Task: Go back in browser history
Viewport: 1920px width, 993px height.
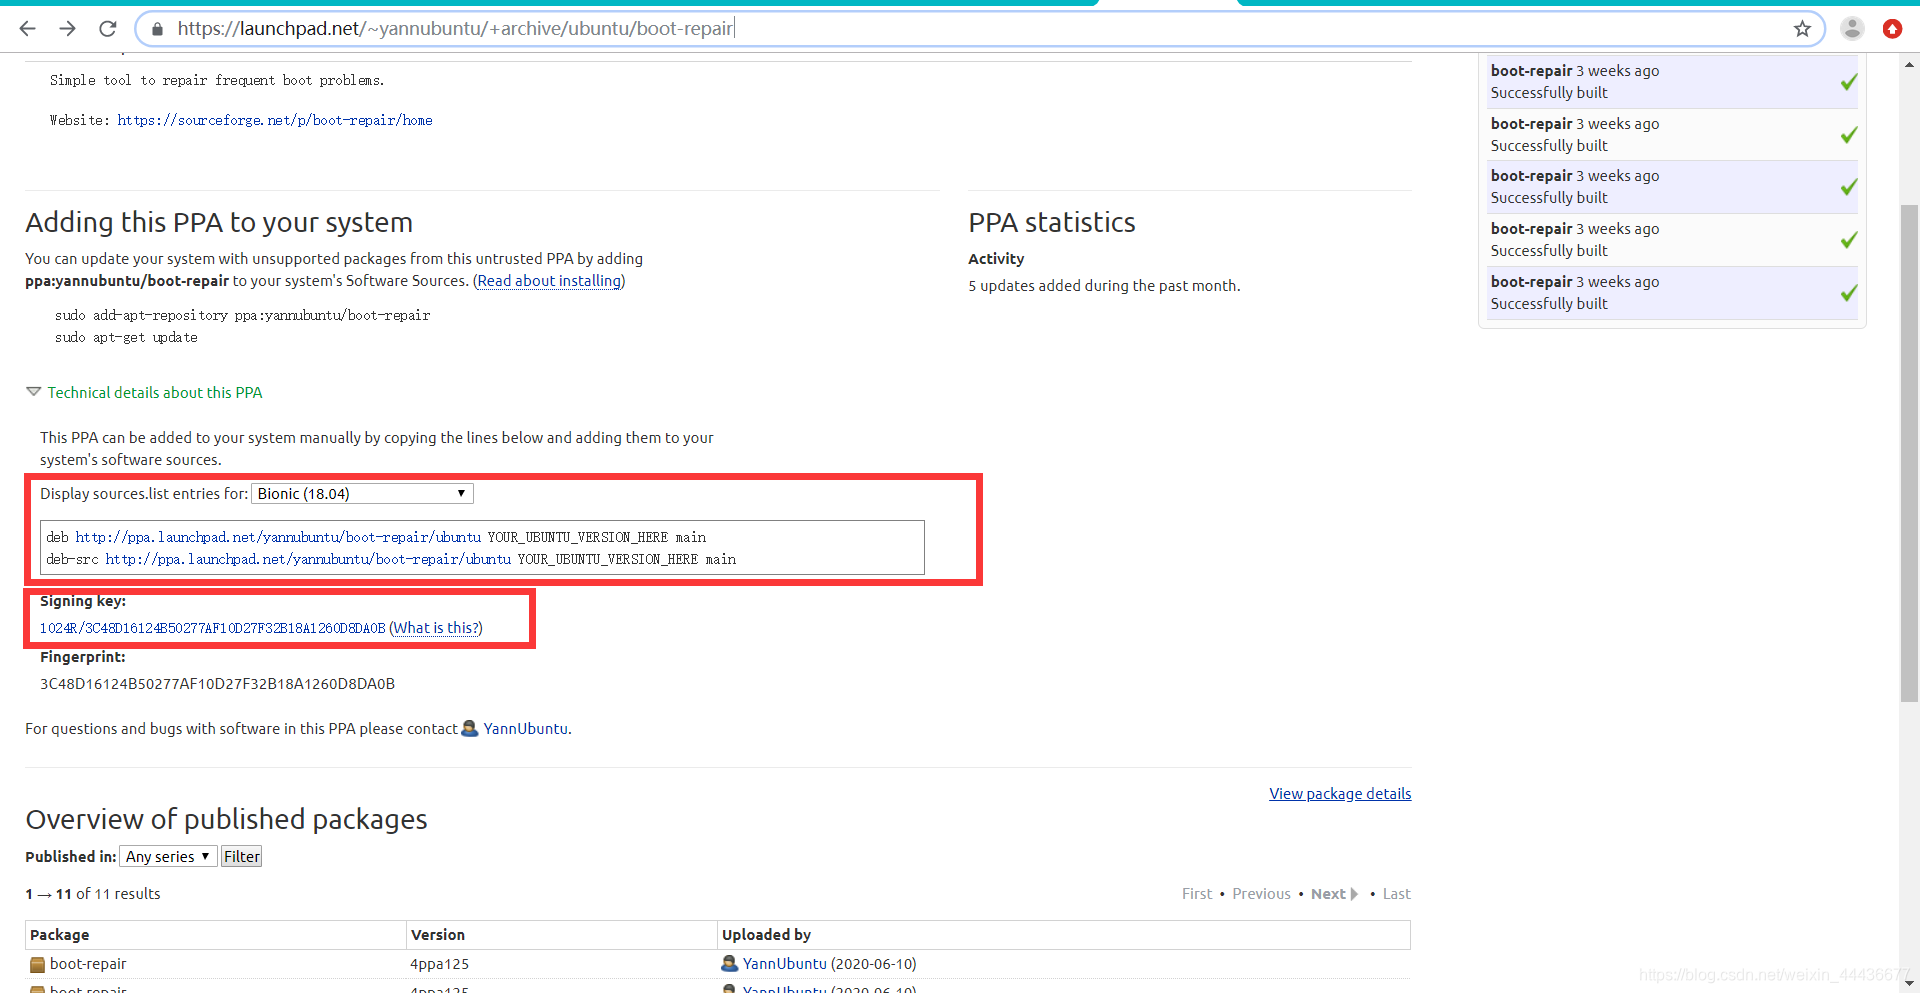Action: point(27,29)
